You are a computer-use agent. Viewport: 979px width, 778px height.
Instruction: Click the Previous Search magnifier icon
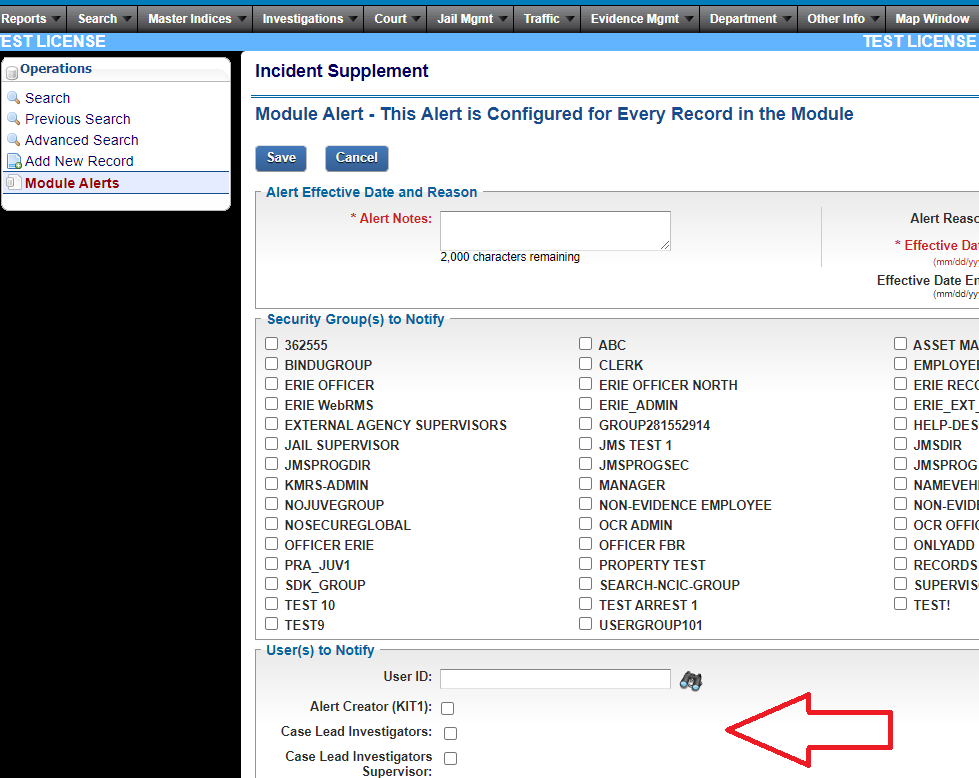(x=16, y=119)
